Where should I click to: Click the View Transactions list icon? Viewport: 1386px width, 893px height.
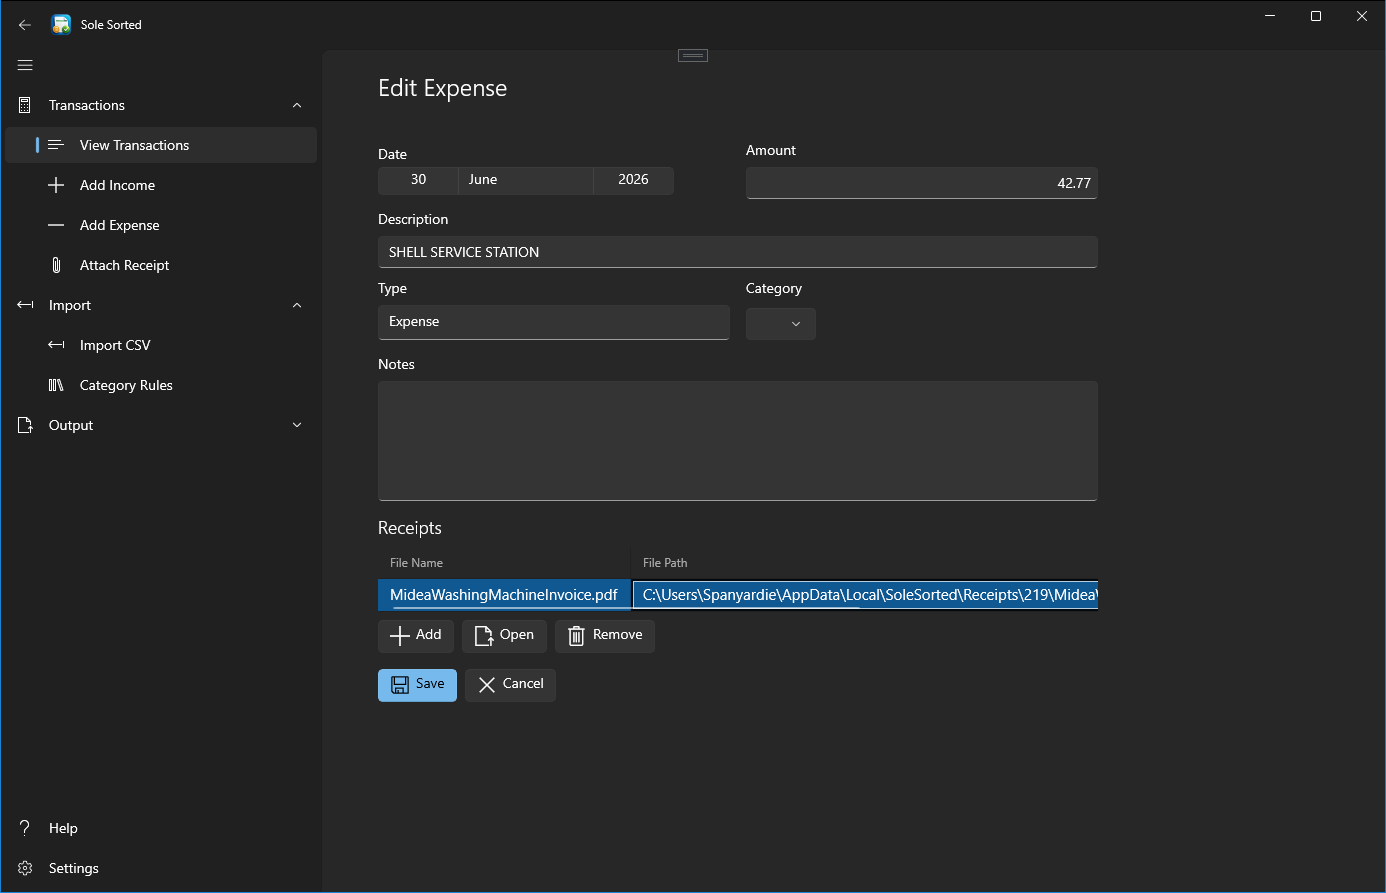point(56,145)
